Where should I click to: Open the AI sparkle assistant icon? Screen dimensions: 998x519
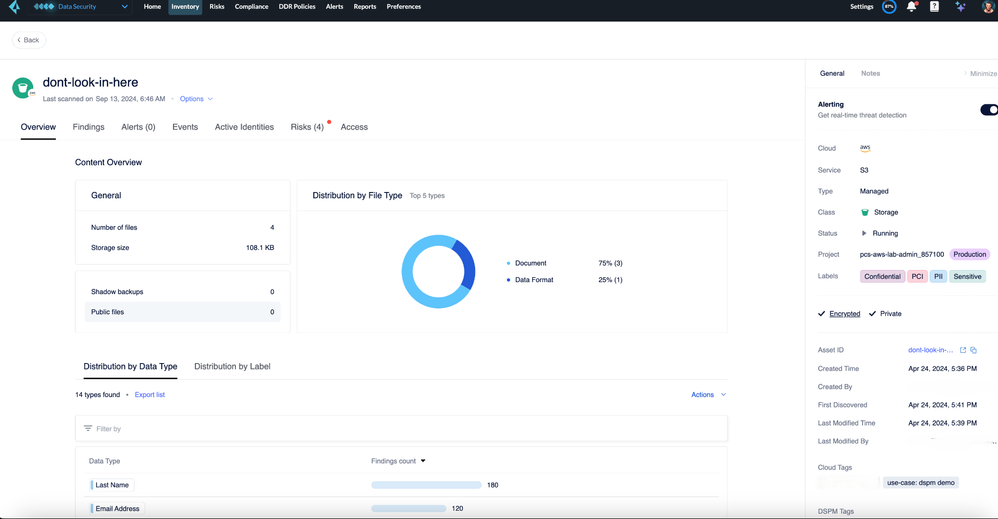coord(960,7)
